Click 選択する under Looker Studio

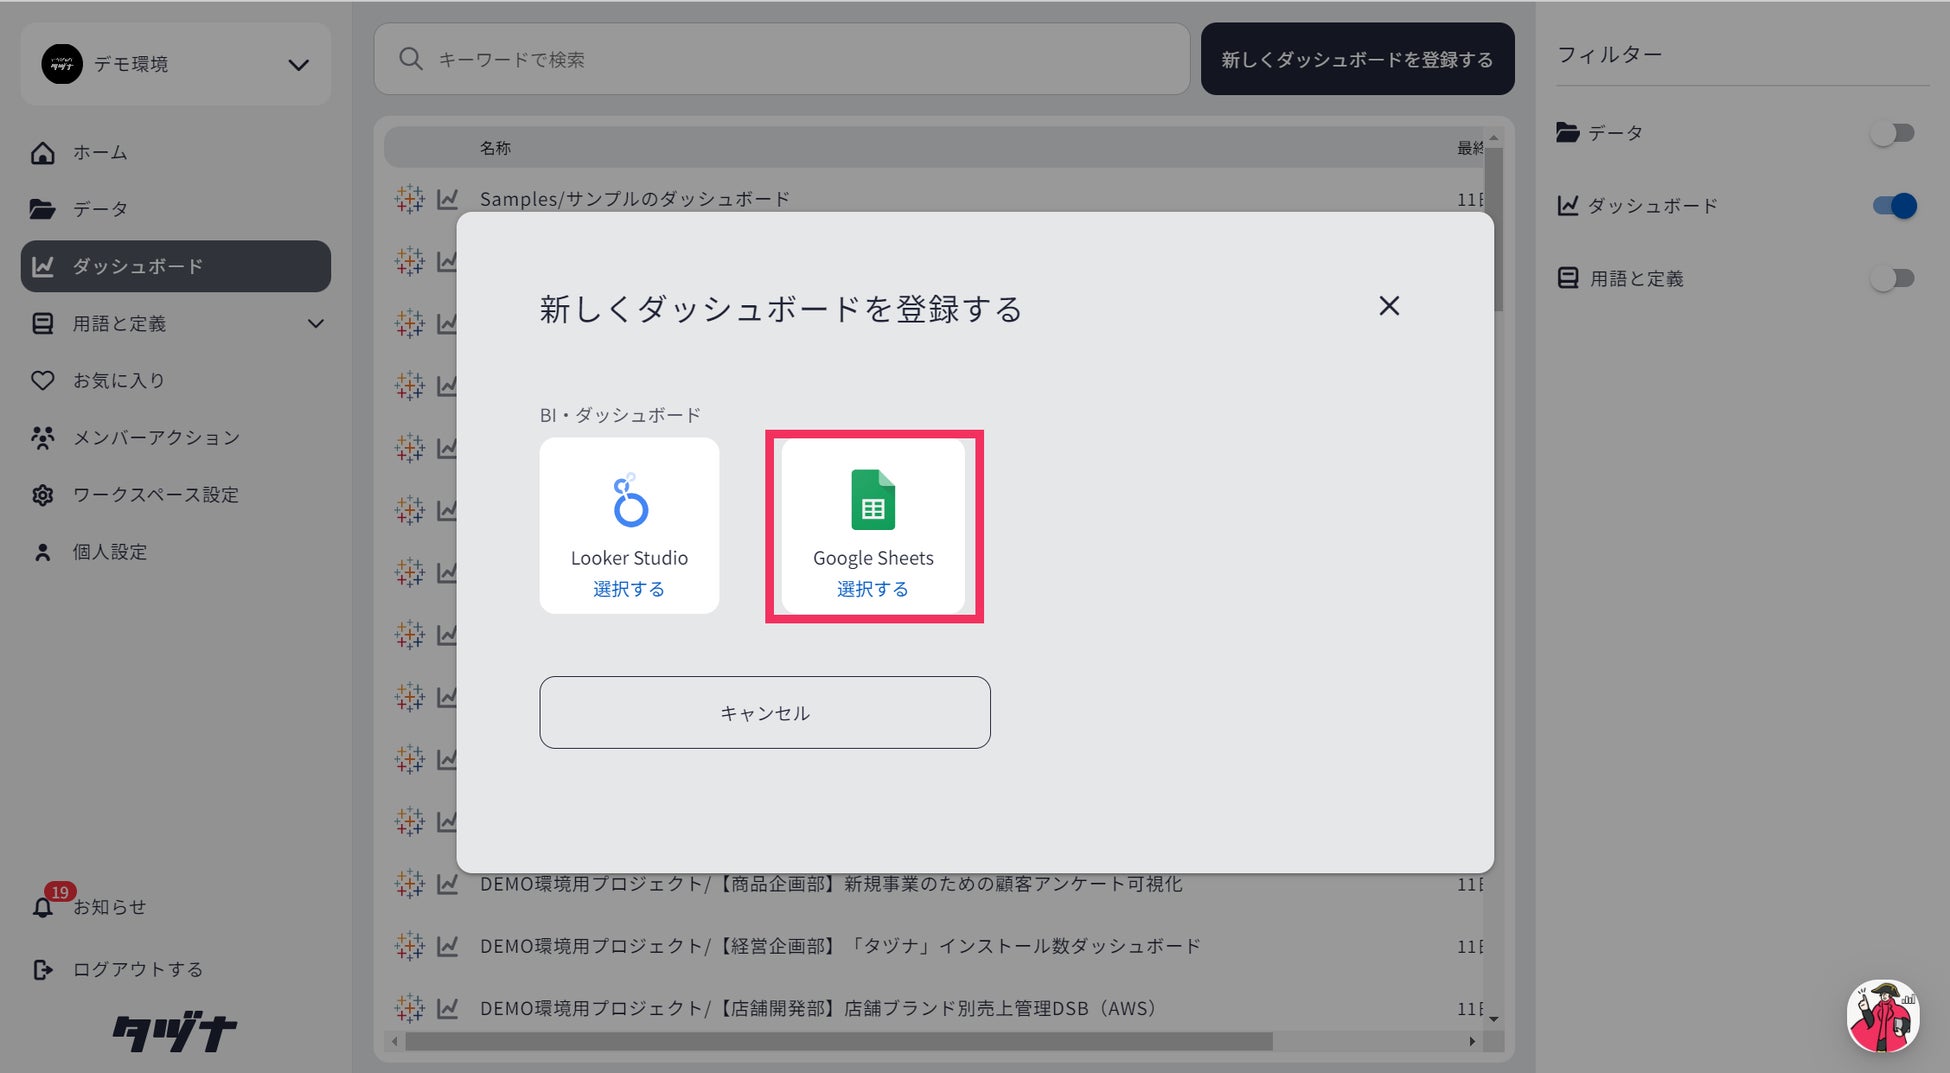pos(629,589)
